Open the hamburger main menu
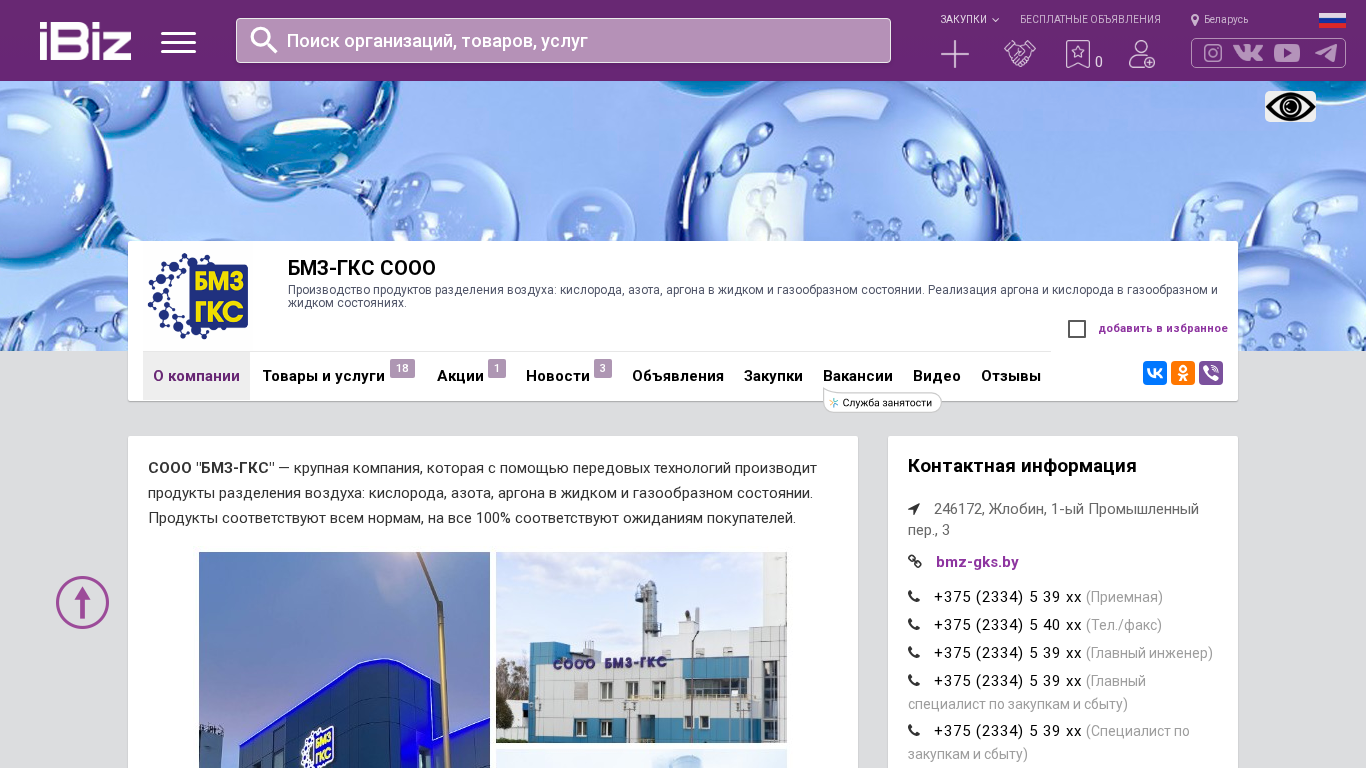Viewport: 1366px width, 768px height. [x=178, y=42]
